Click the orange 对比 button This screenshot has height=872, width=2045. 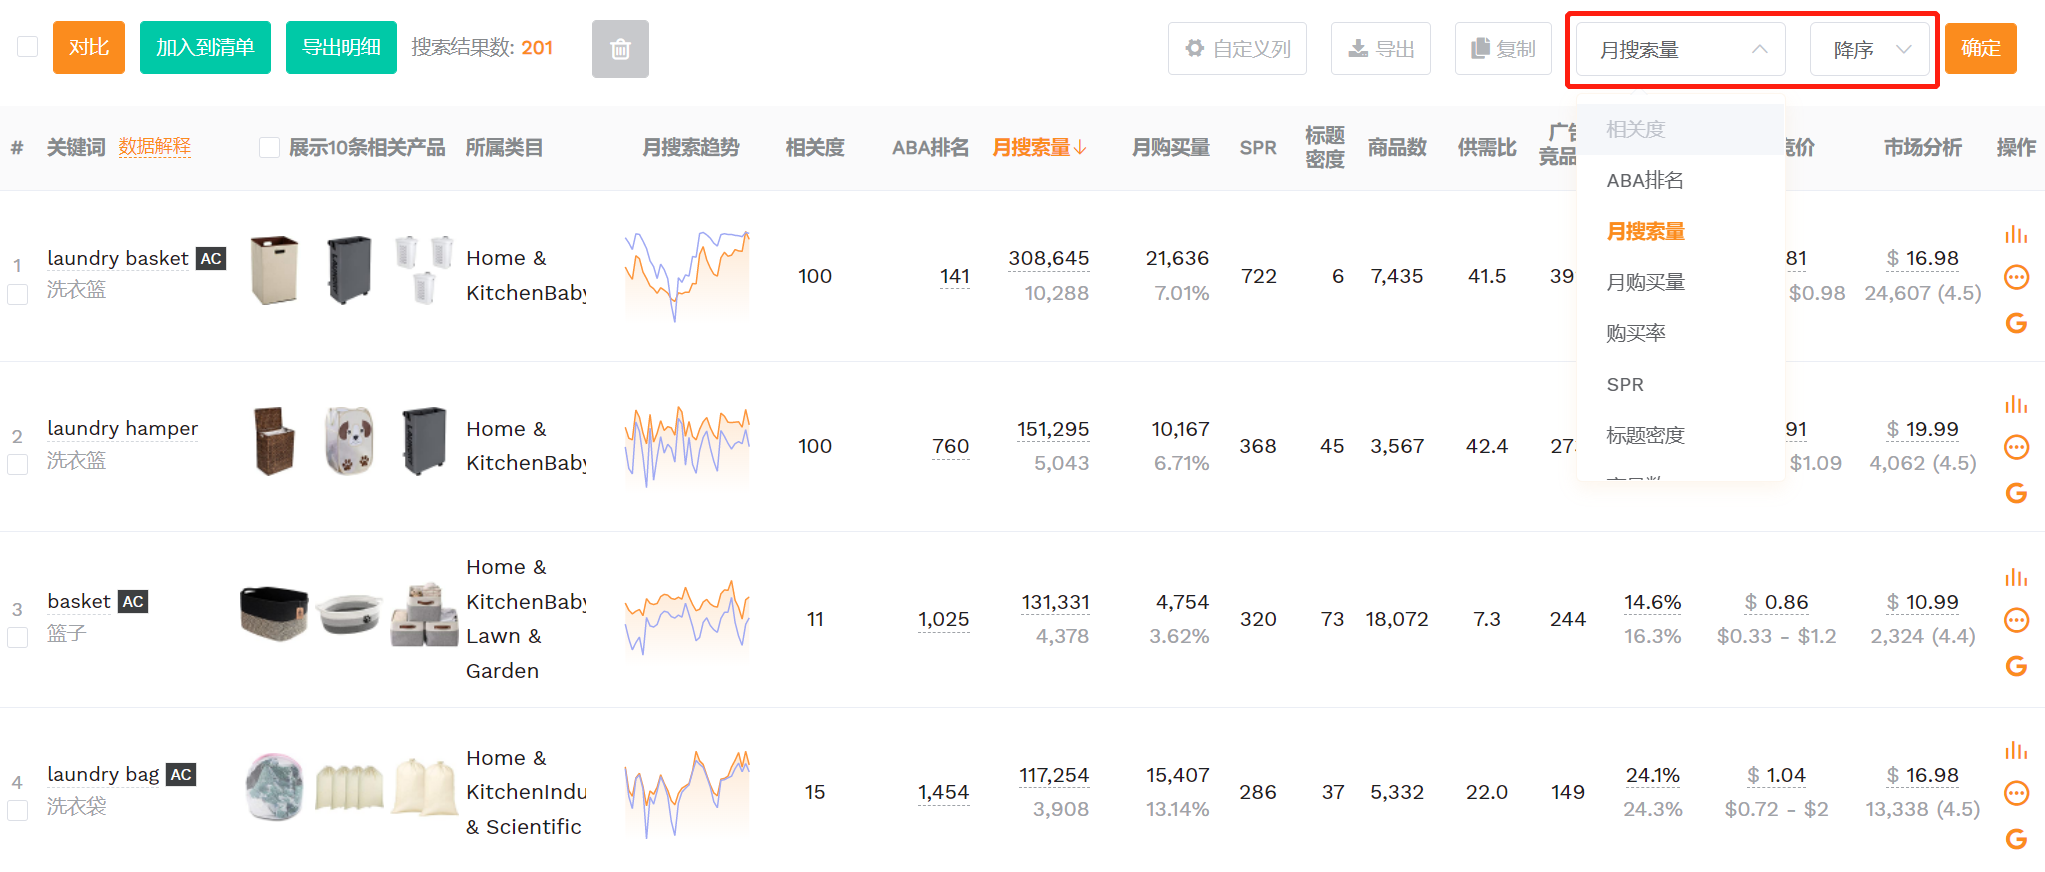tap(89, 47)
